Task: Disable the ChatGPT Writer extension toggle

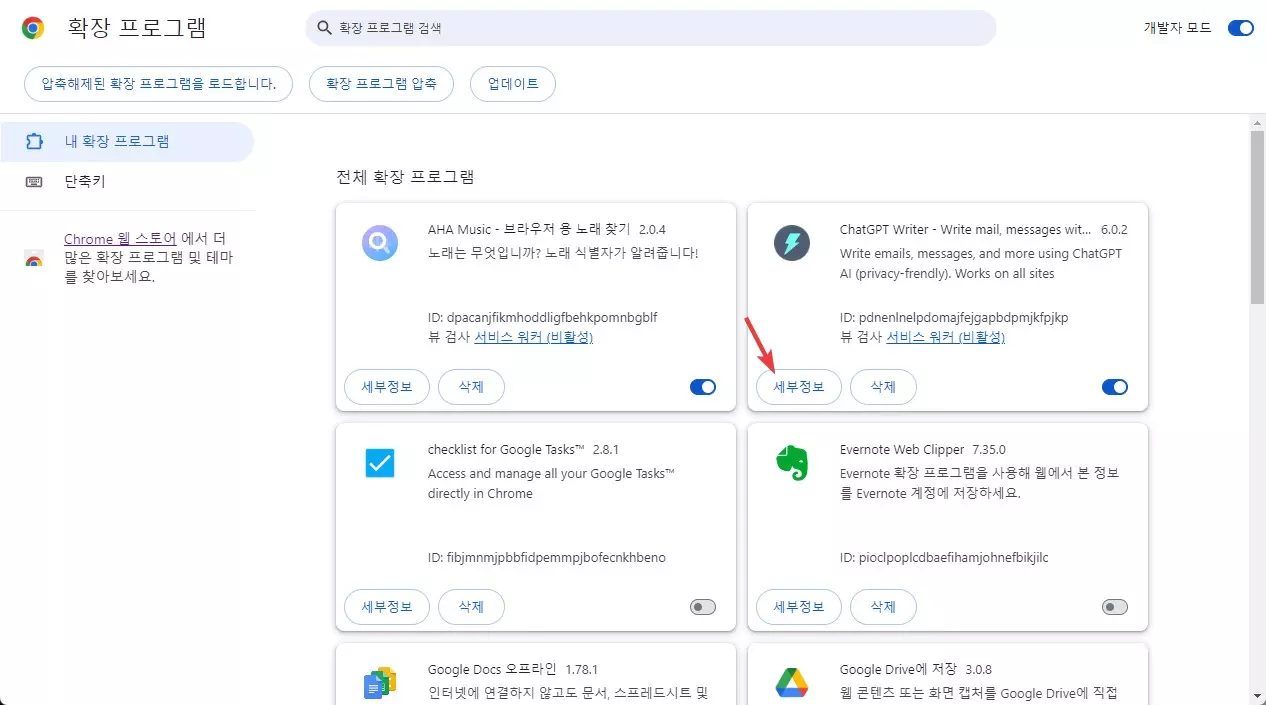Action: (x=1115, y=387)
